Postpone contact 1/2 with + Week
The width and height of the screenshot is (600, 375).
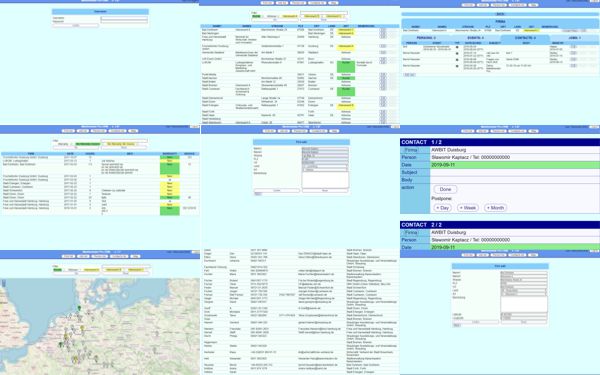click(468, 208)
